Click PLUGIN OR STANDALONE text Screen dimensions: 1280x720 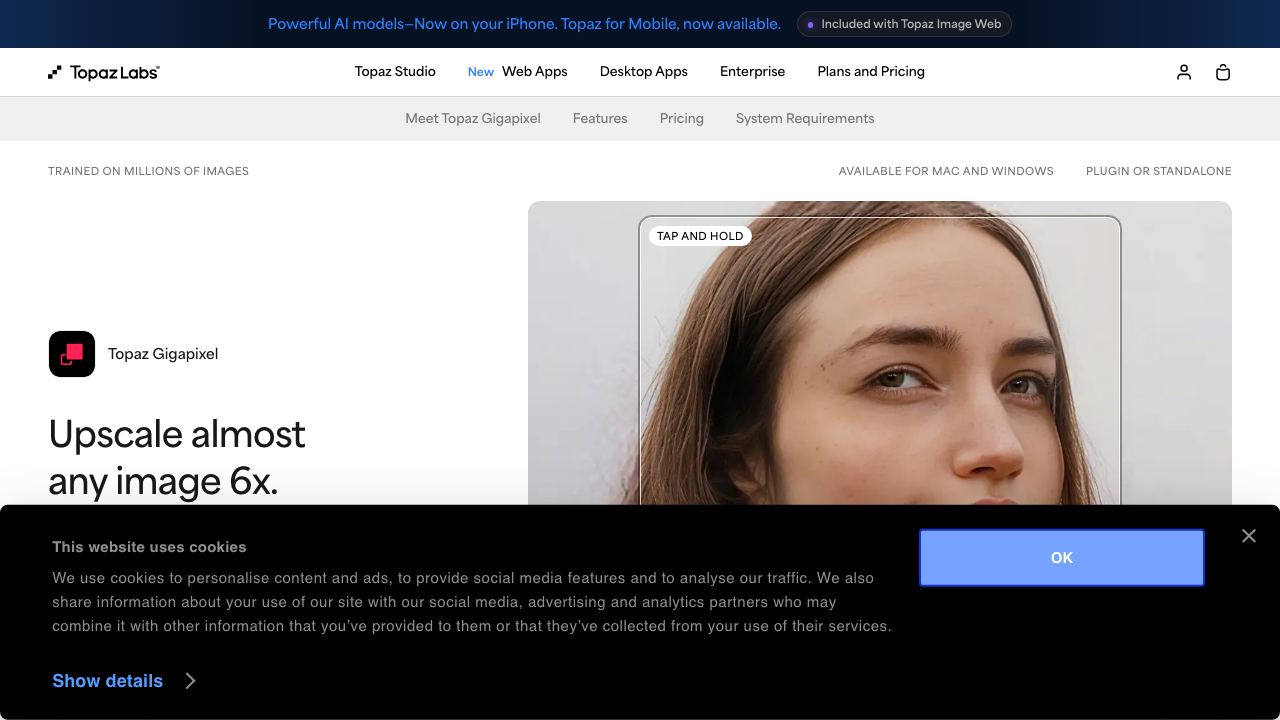[x=1159, y=171]
